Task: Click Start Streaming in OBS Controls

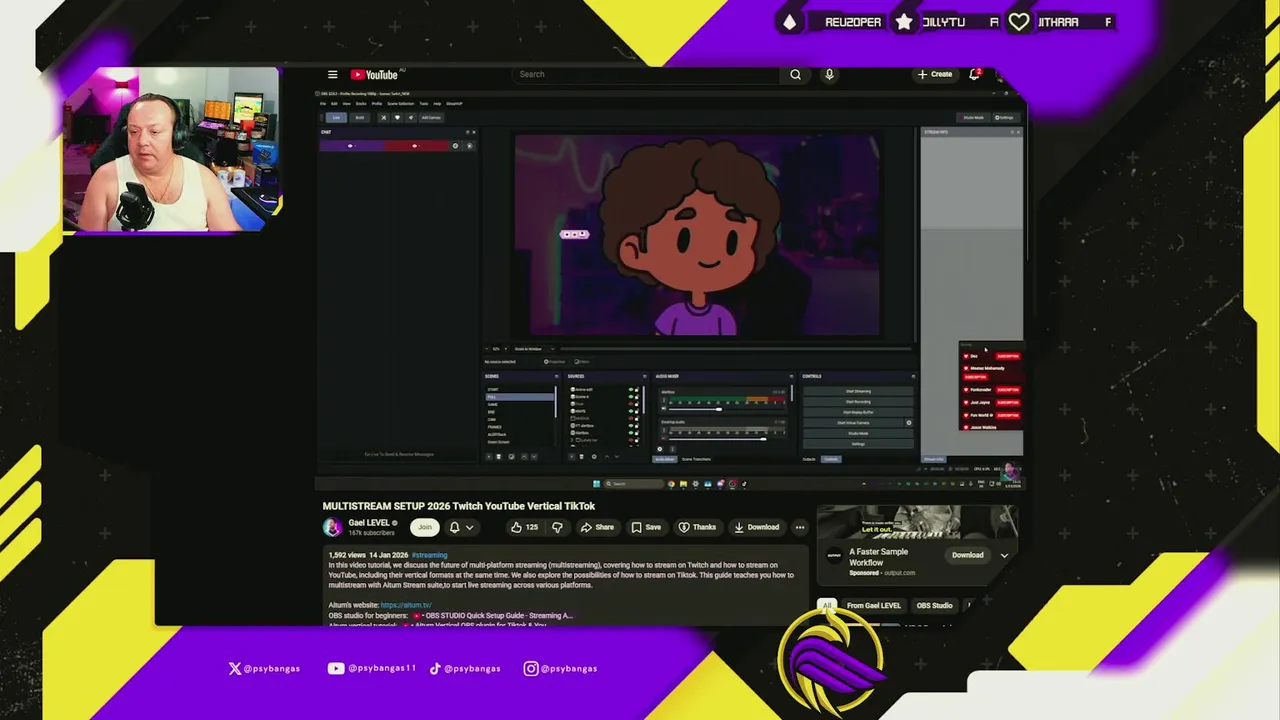Action: [x=858, y=391]
